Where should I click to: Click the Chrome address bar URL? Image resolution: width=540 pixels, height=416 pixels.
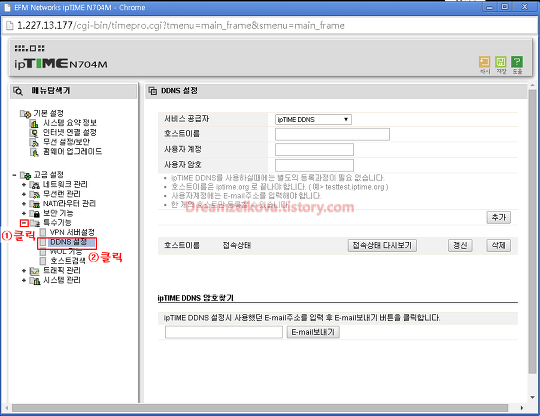[x=181, y=26]
